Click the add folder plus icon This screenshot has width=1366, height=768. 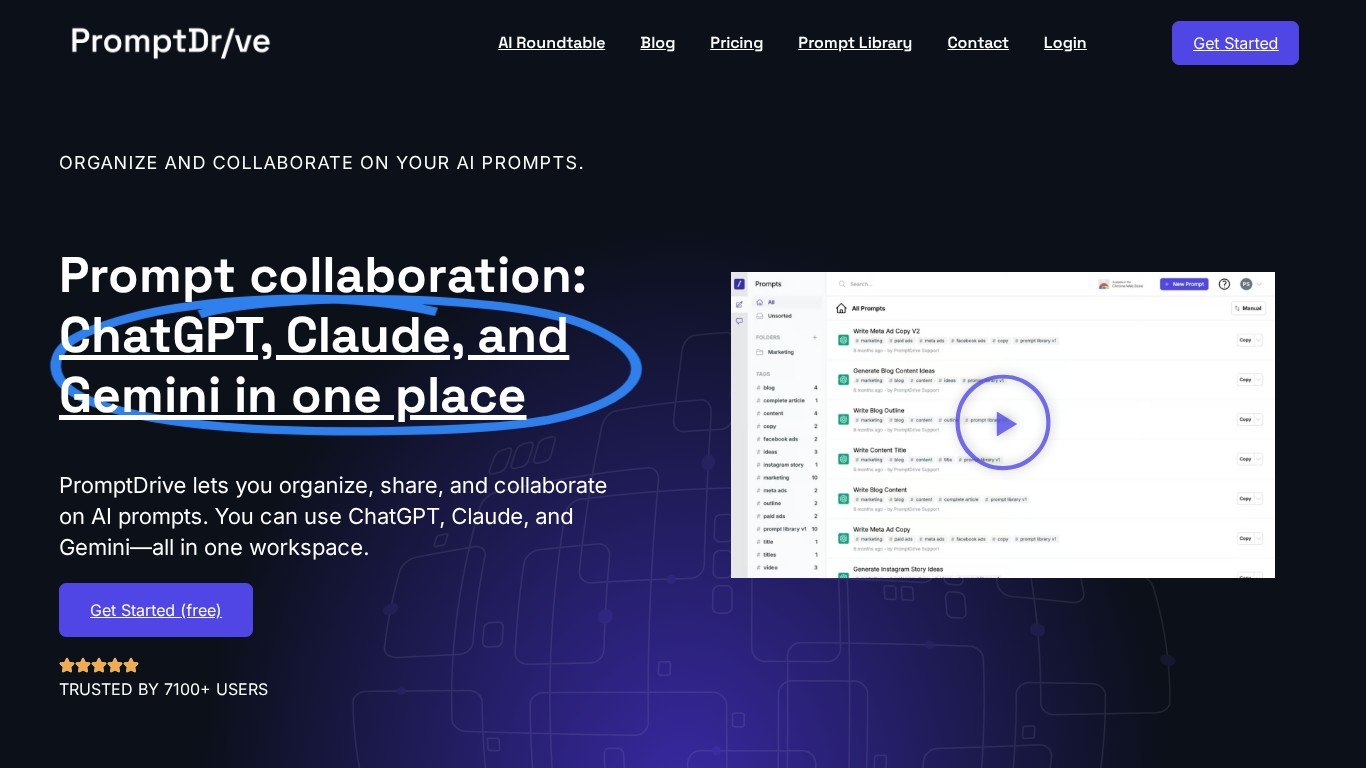(815, 338)
